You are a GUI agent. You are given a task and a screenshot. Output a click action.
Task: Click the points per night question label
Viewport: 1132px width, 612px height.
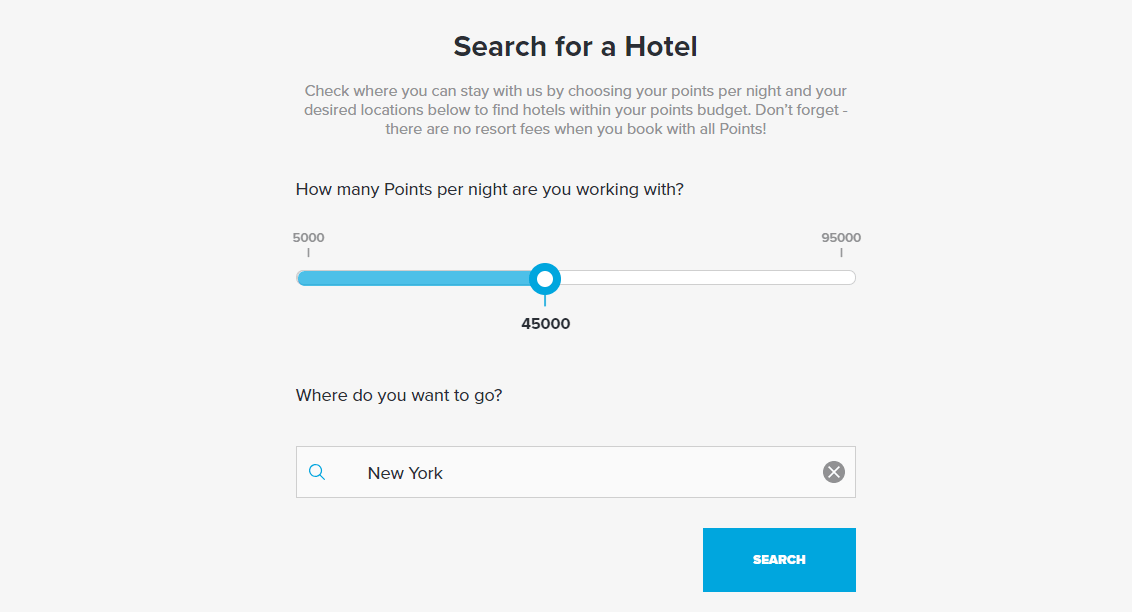point(489,189)
